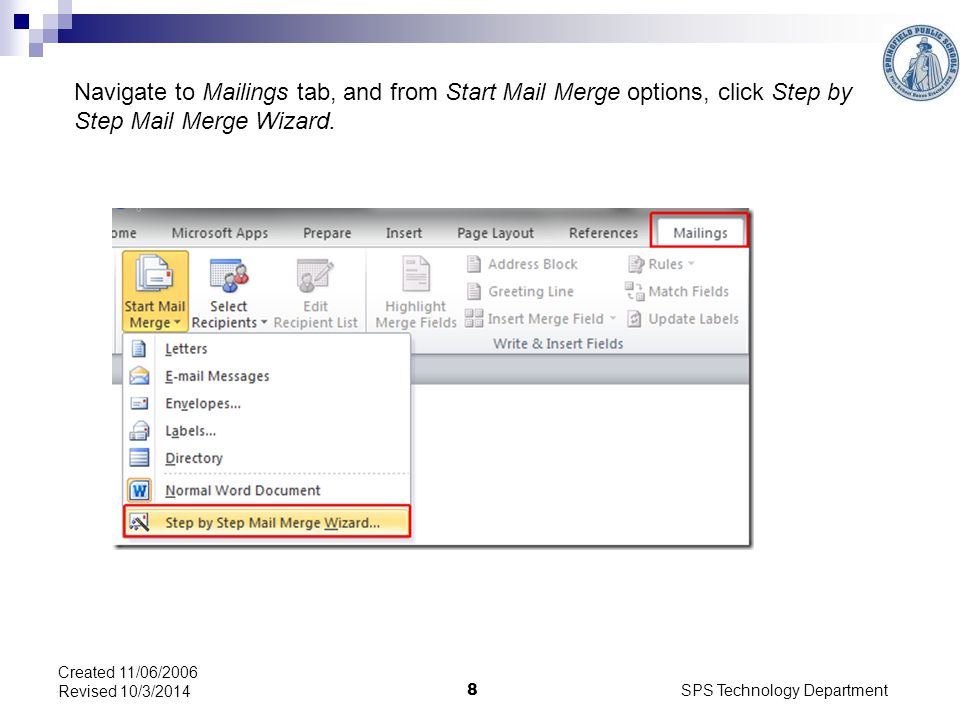Choose Labels... from the menu
Screen dimensions: 960x720
(x=267, y=431)
